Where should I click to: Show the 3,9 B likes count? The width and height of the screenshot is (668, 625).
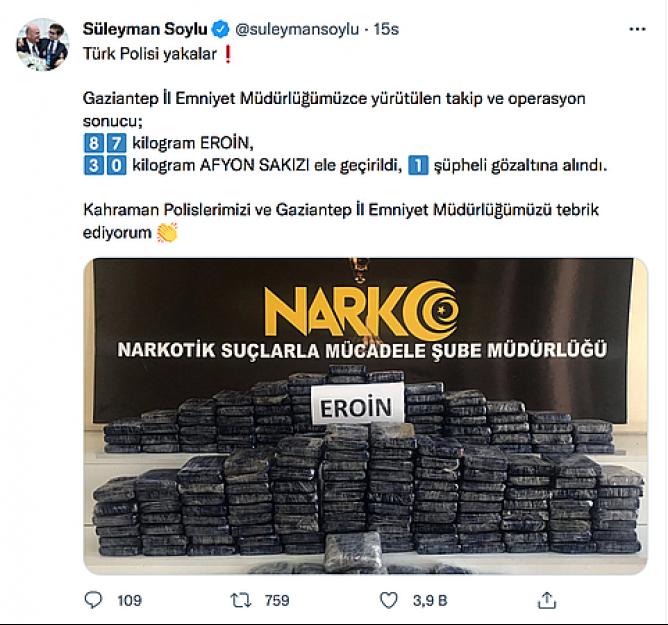pyautogui.click(x=430, y=601)
